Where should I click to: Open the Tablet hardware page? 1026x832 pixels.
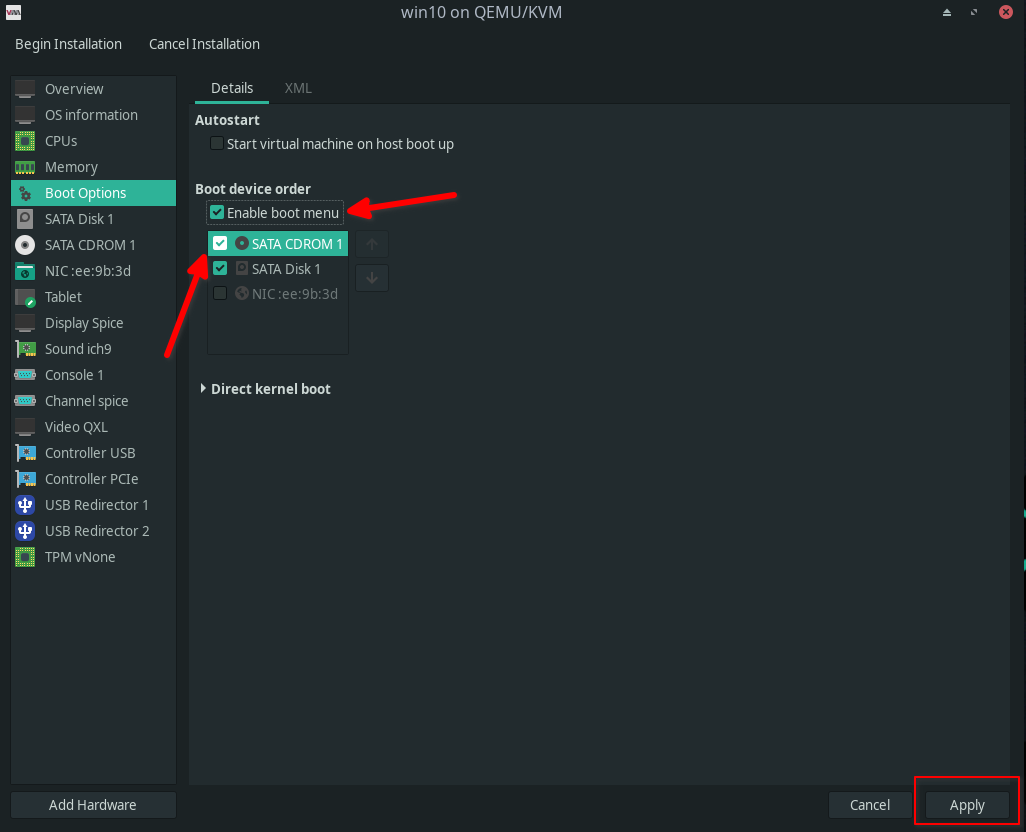(x=94, y=298)
